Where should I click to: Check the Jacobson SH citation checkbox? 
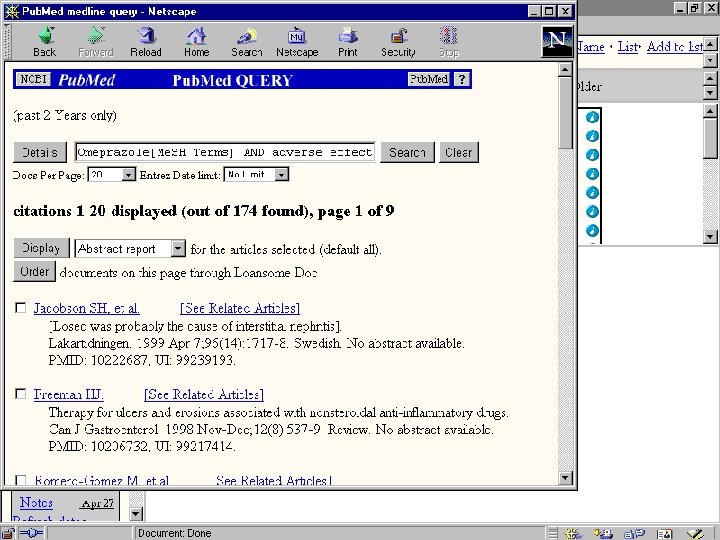pyautogui.click(x=21, y=307)
